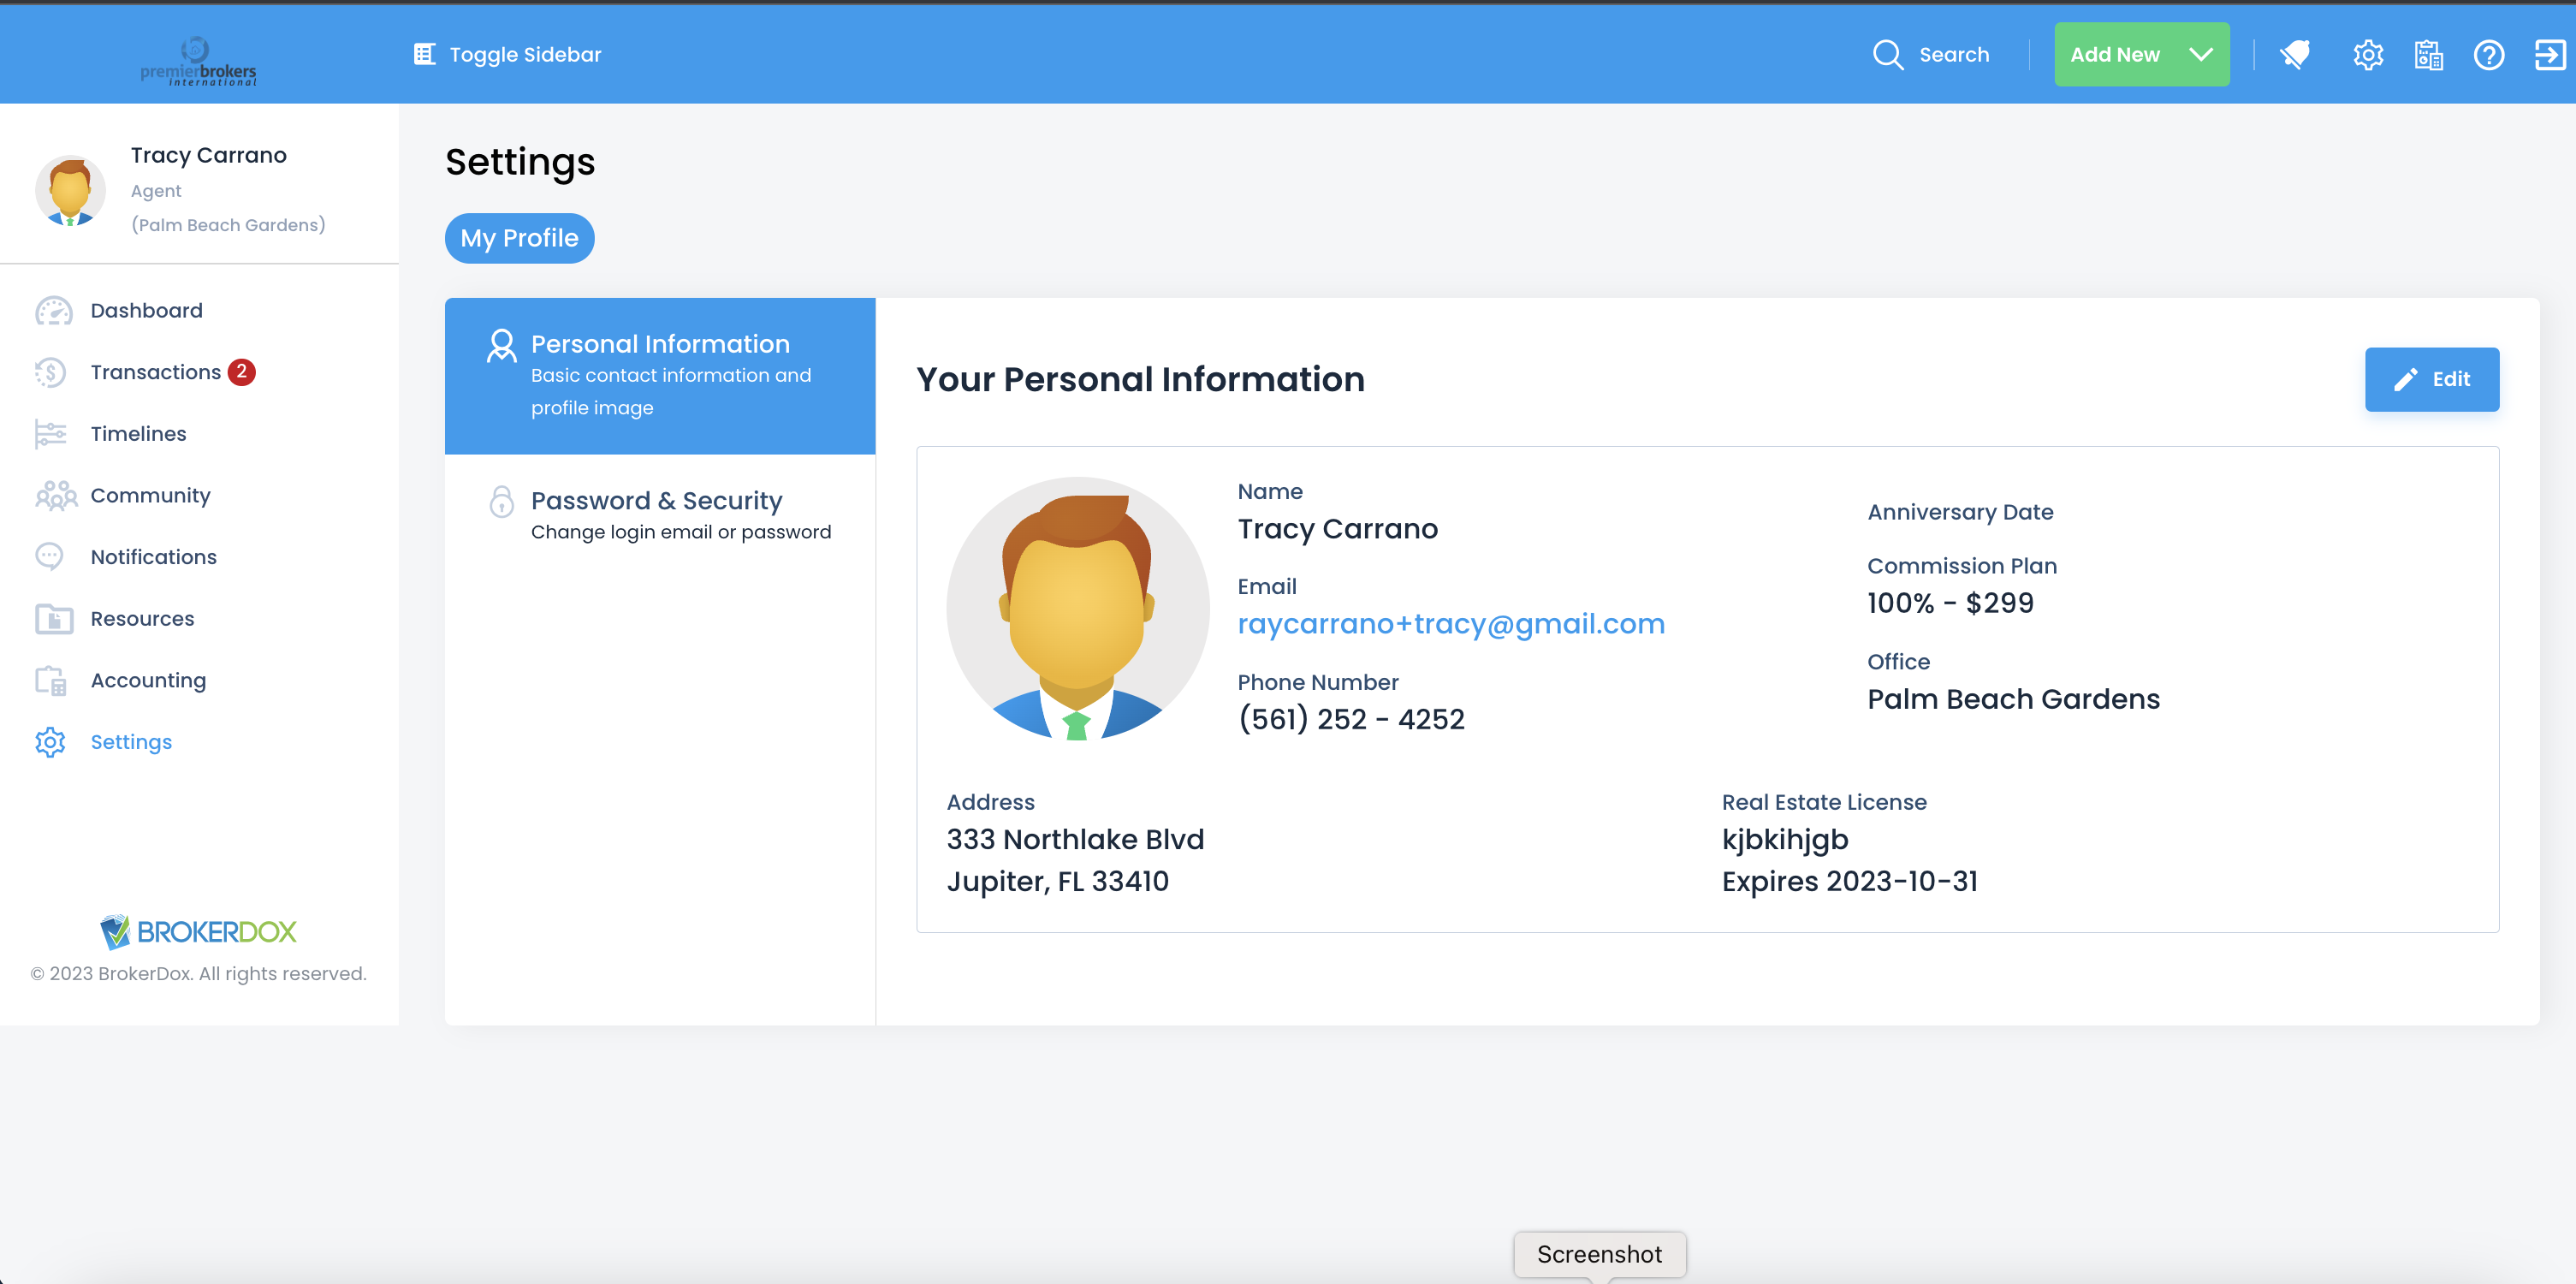Open search via the magnifier icon
Viewport: 2576px width, 1284px height.
click(1887, 54)
